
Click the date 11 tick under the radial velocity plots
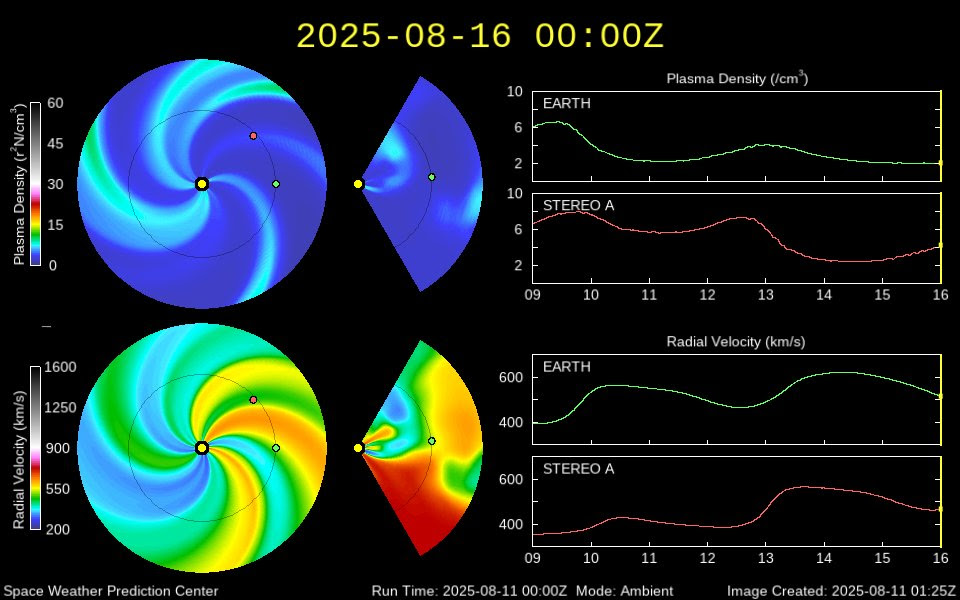click(649, 558)
